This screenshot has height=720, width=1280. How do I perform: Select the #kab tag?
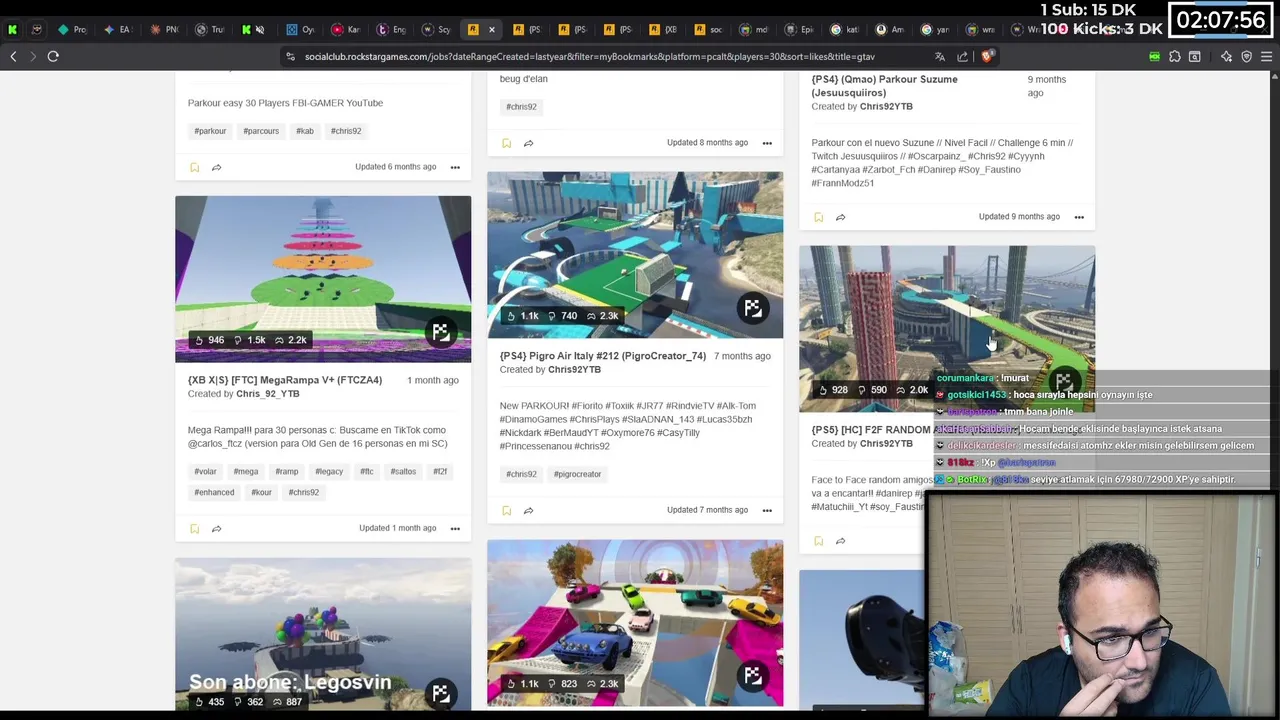(305, 131)
